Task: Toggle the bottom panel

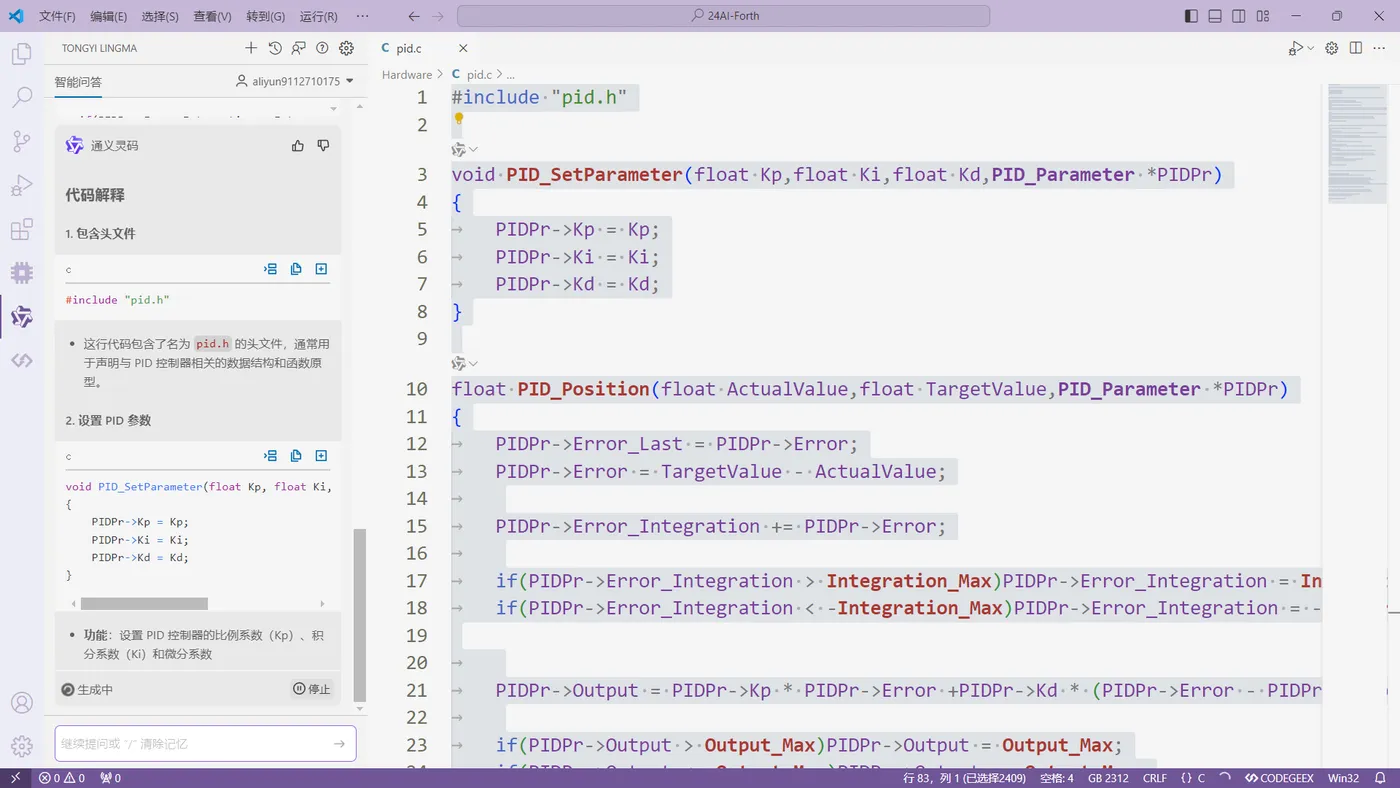Action: (1215, 16)
